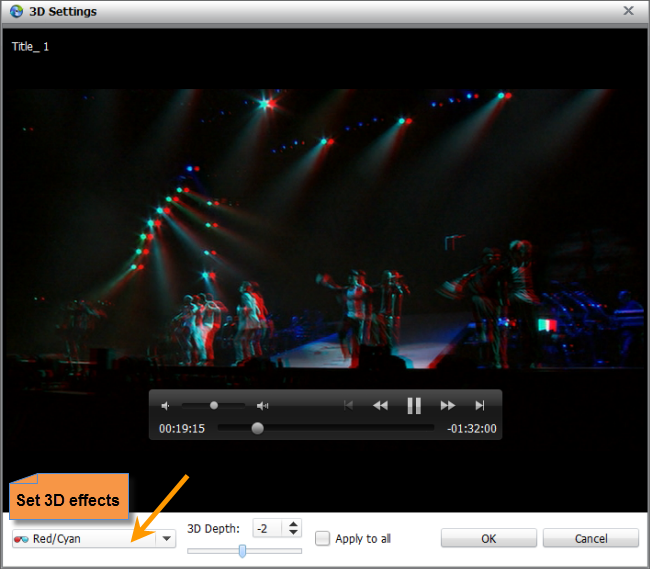Skip to next chapter in the player
650x569 pixels.
pos(480,405)
